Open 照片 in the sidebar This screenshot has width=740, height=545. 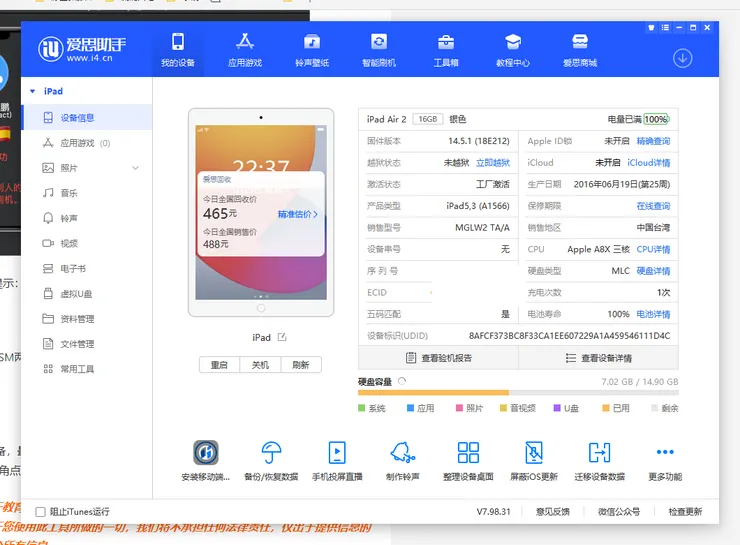coord(87,168)
